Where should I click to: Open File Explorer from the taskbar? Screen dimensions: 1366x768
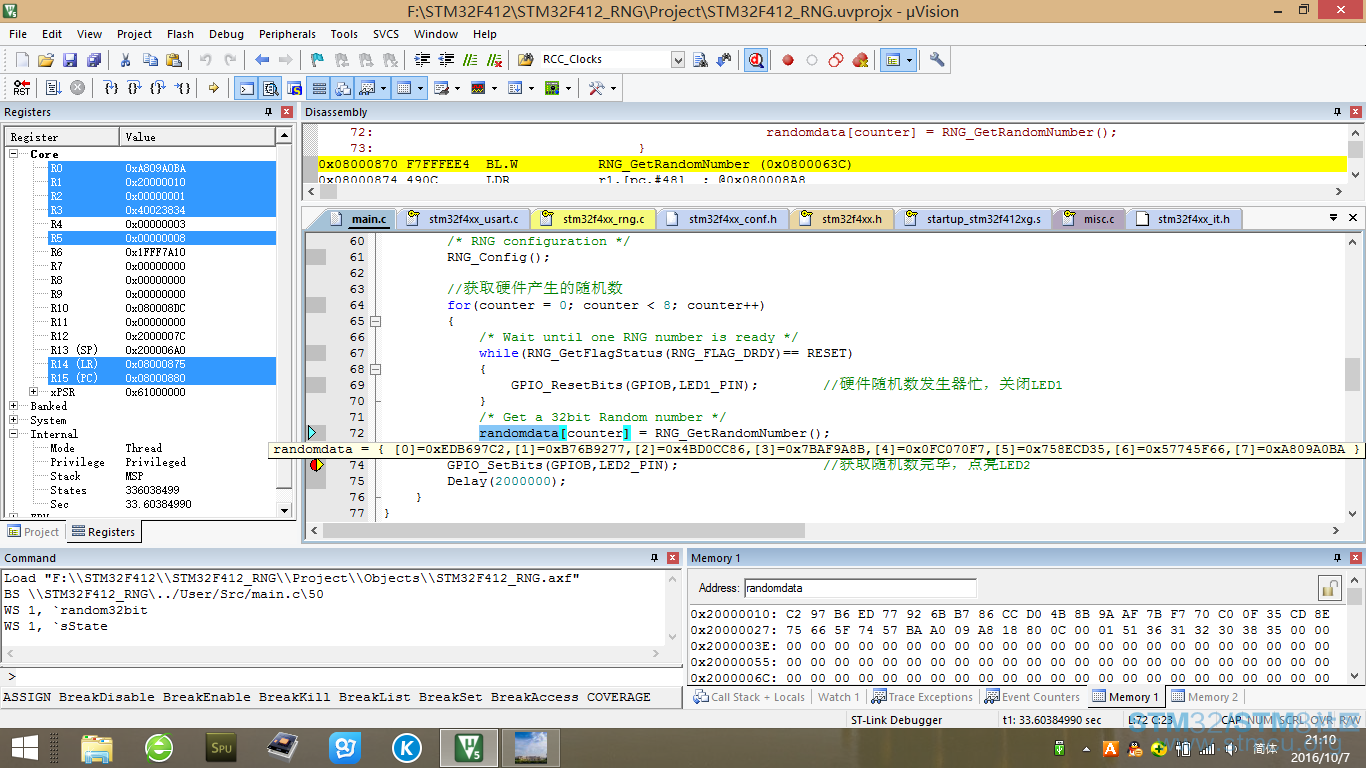coord(97,747)
